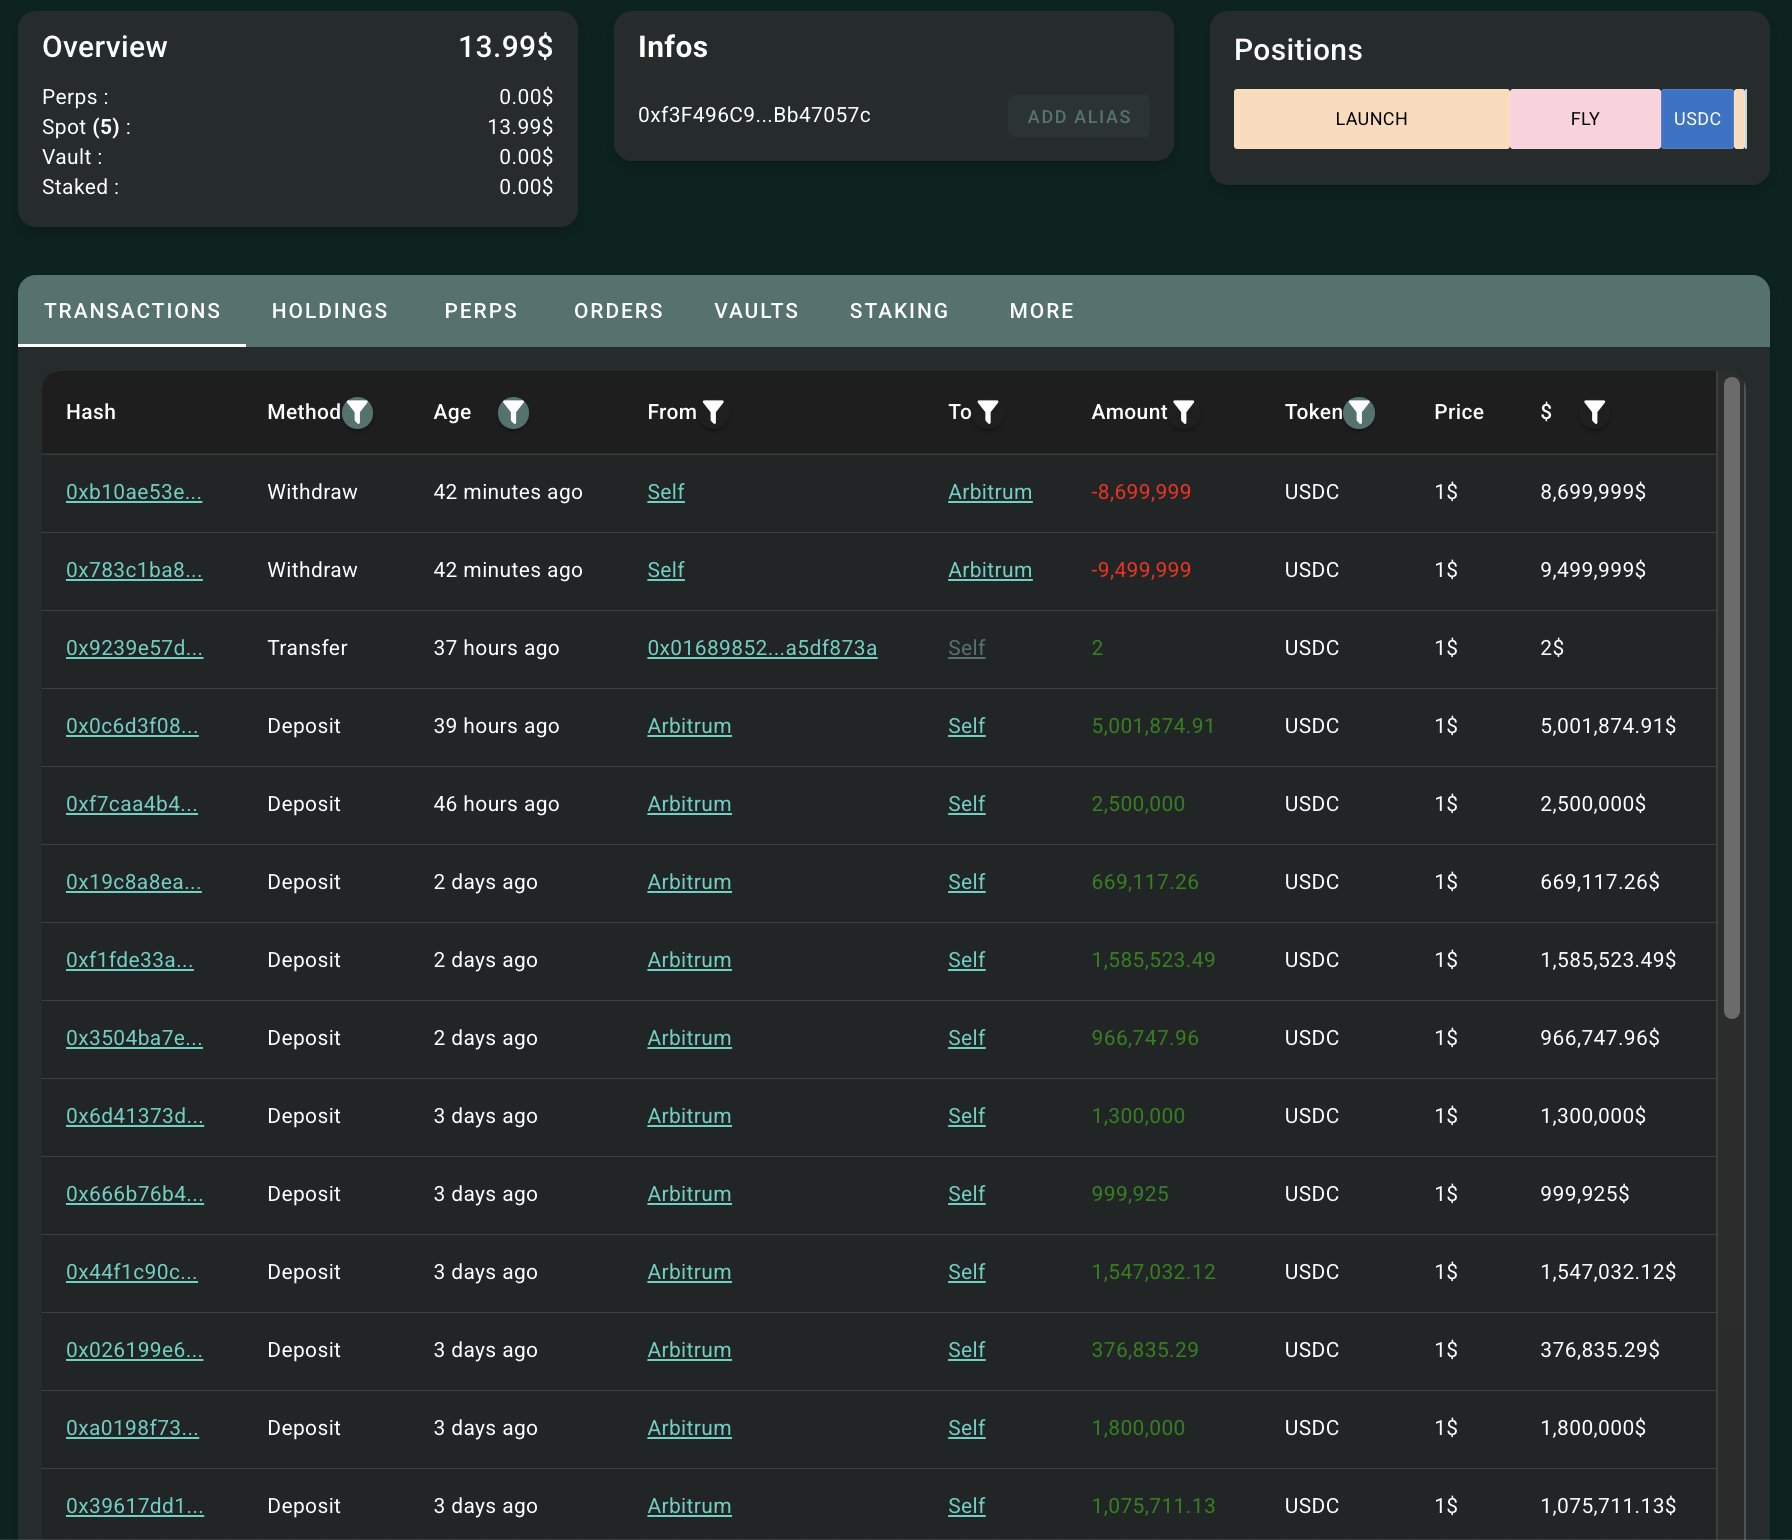
Task: Open the Perps tab
Action: tap(481, 311)
